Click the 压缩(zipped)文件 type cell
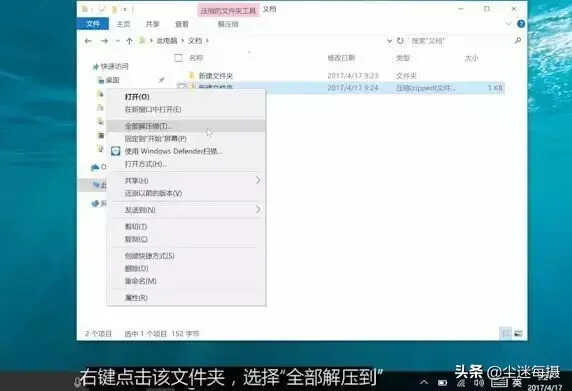 426,88
